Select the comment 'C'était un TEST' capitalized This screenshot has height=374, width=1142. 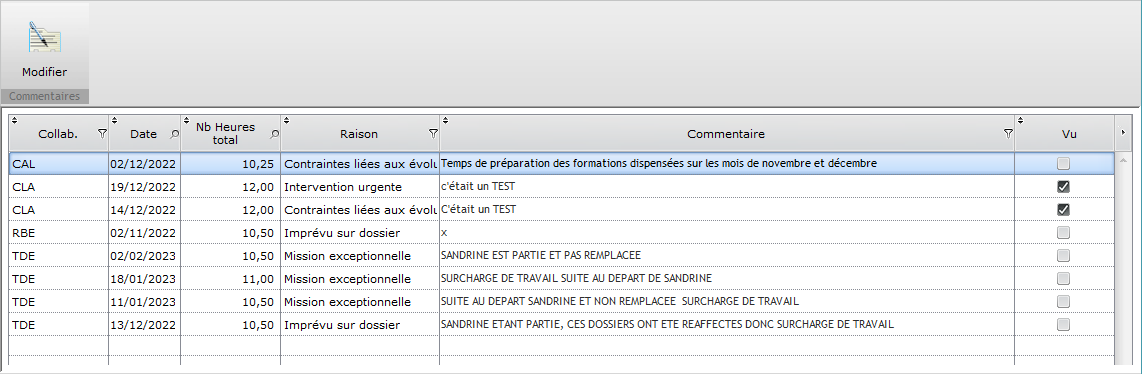click(x=728, y=210)
